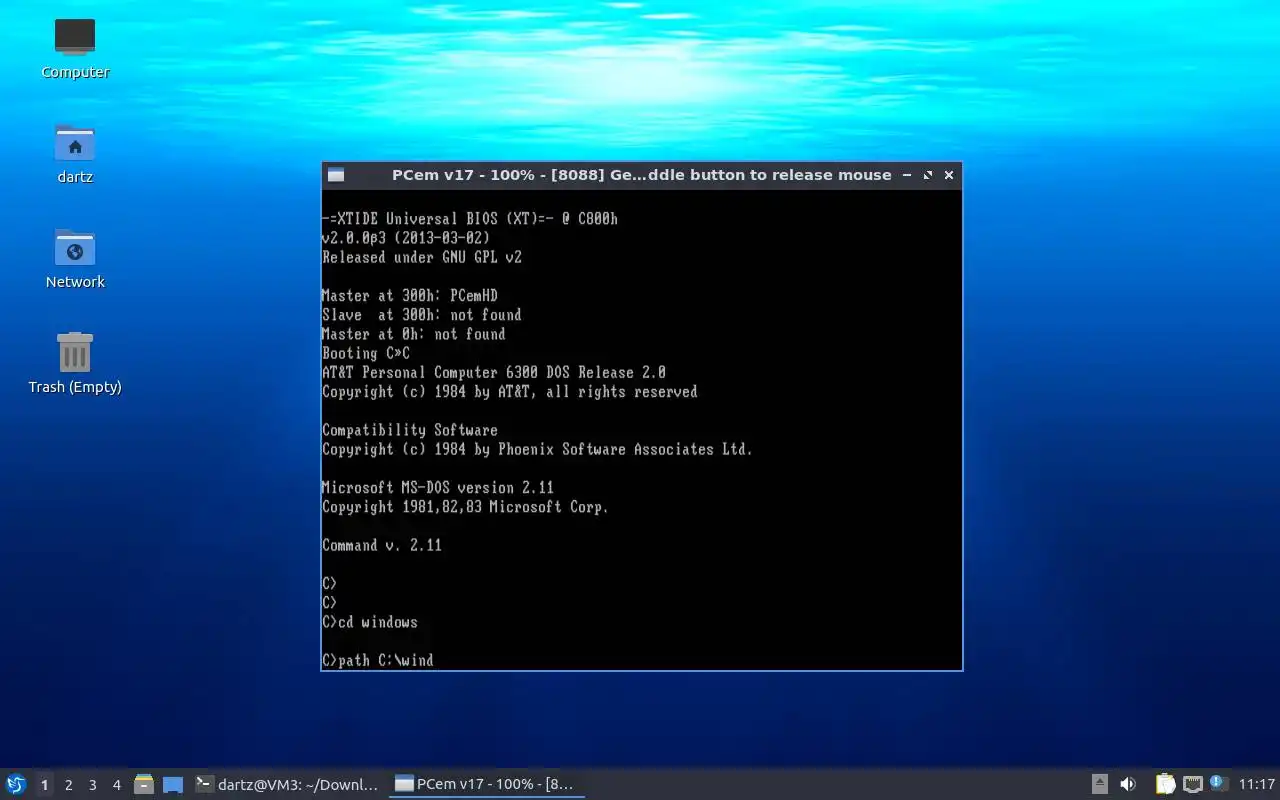
Task: Open the clipboard manager tray icon
Action: pos(1165,784)
